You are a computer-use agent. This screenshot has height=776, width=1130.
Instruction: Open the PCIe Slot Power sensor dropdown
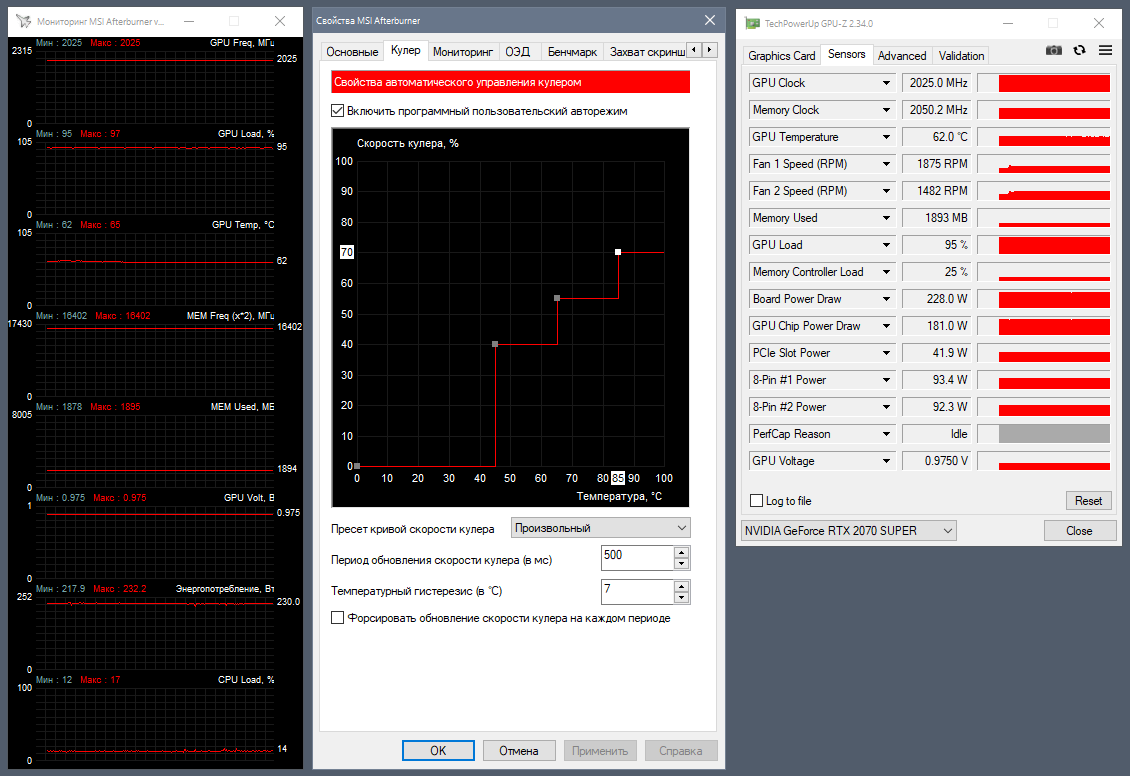886,353
